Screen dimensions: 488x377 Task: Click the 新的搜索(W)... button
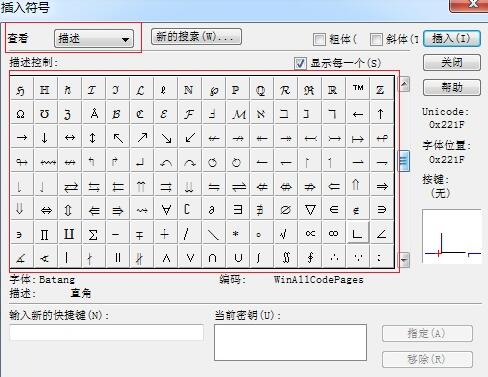tap(196, 36)
